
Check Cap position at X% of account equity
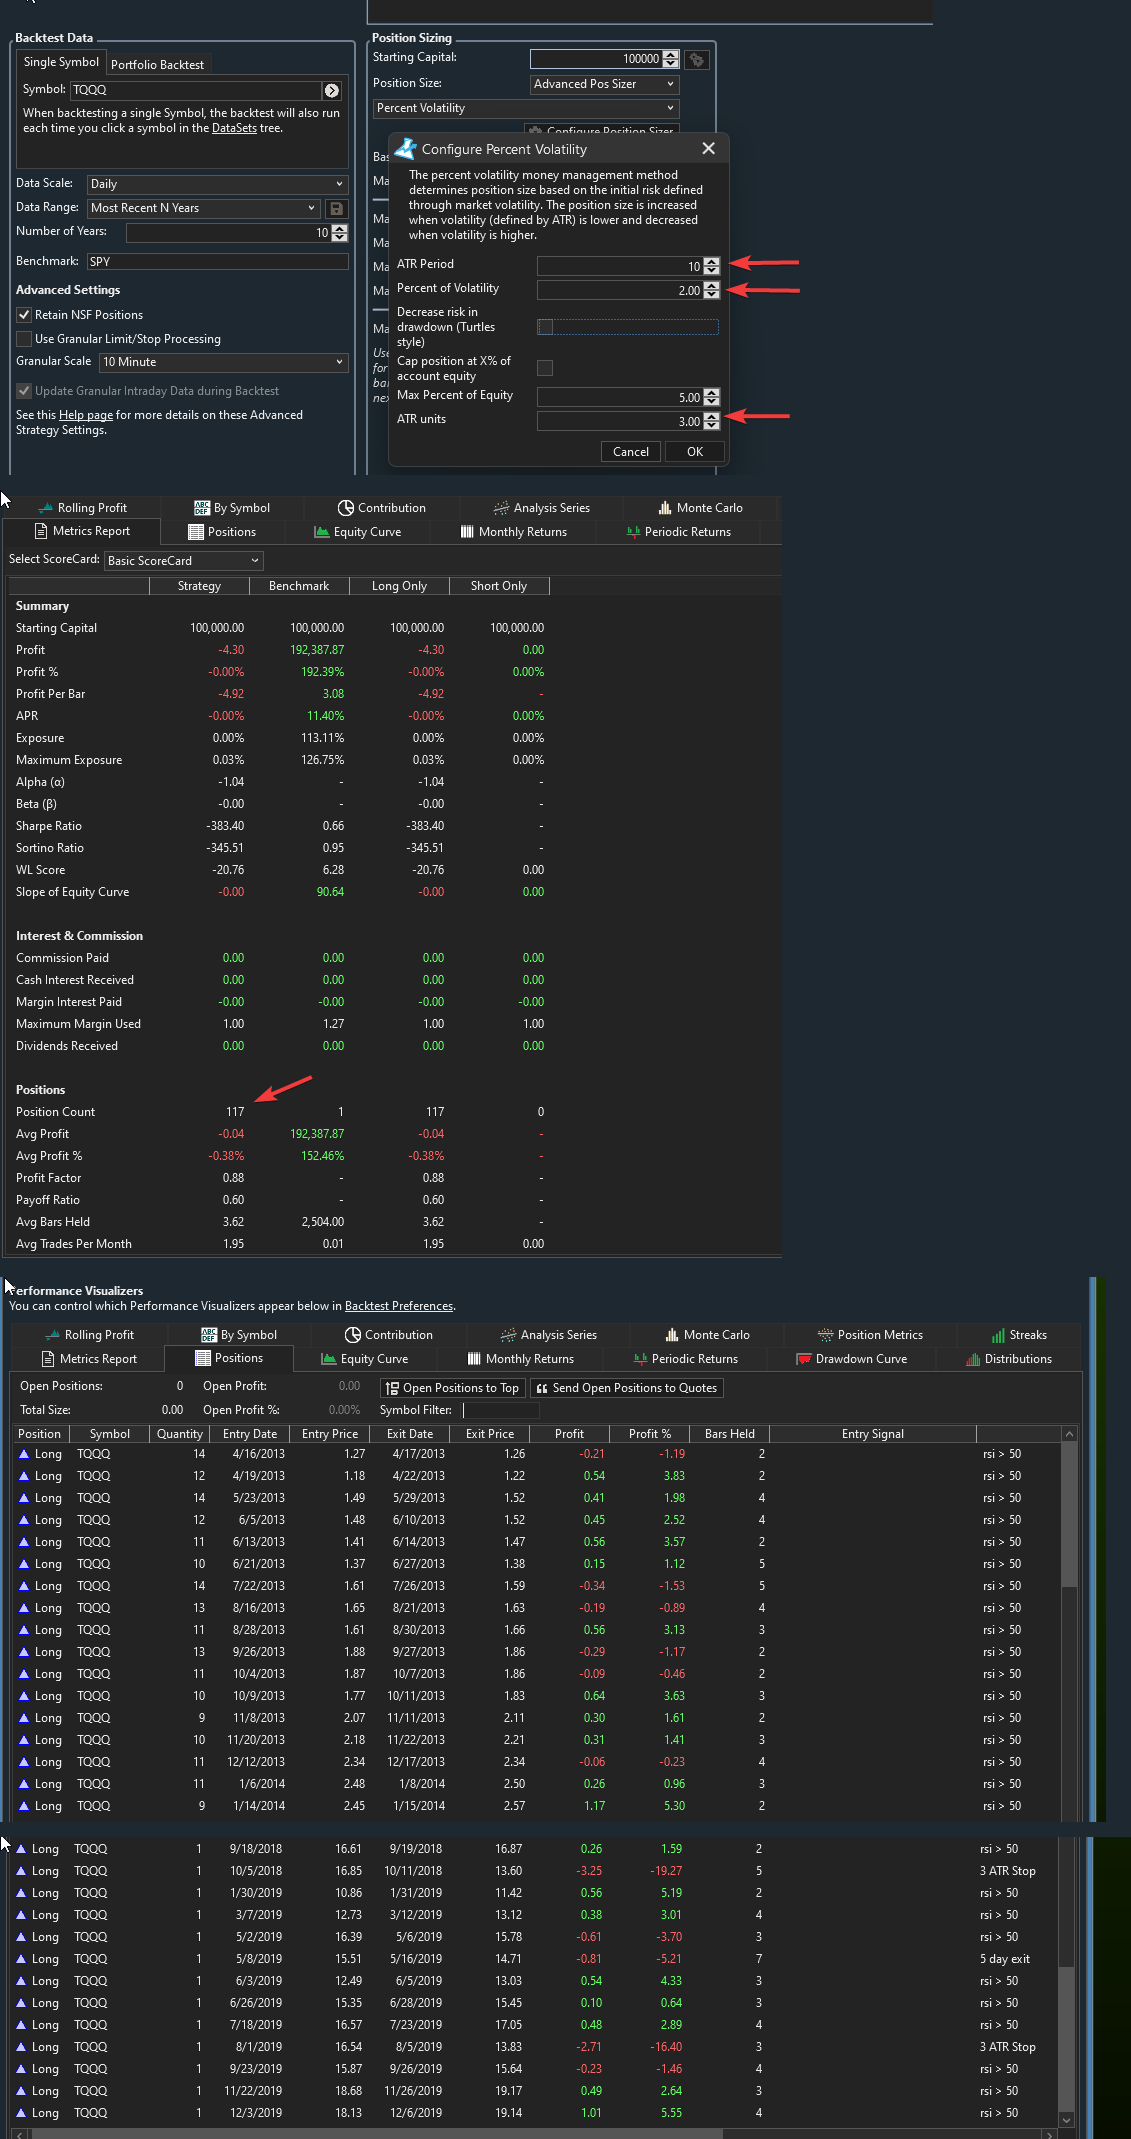pyautogui.click(x=545, y=368)
